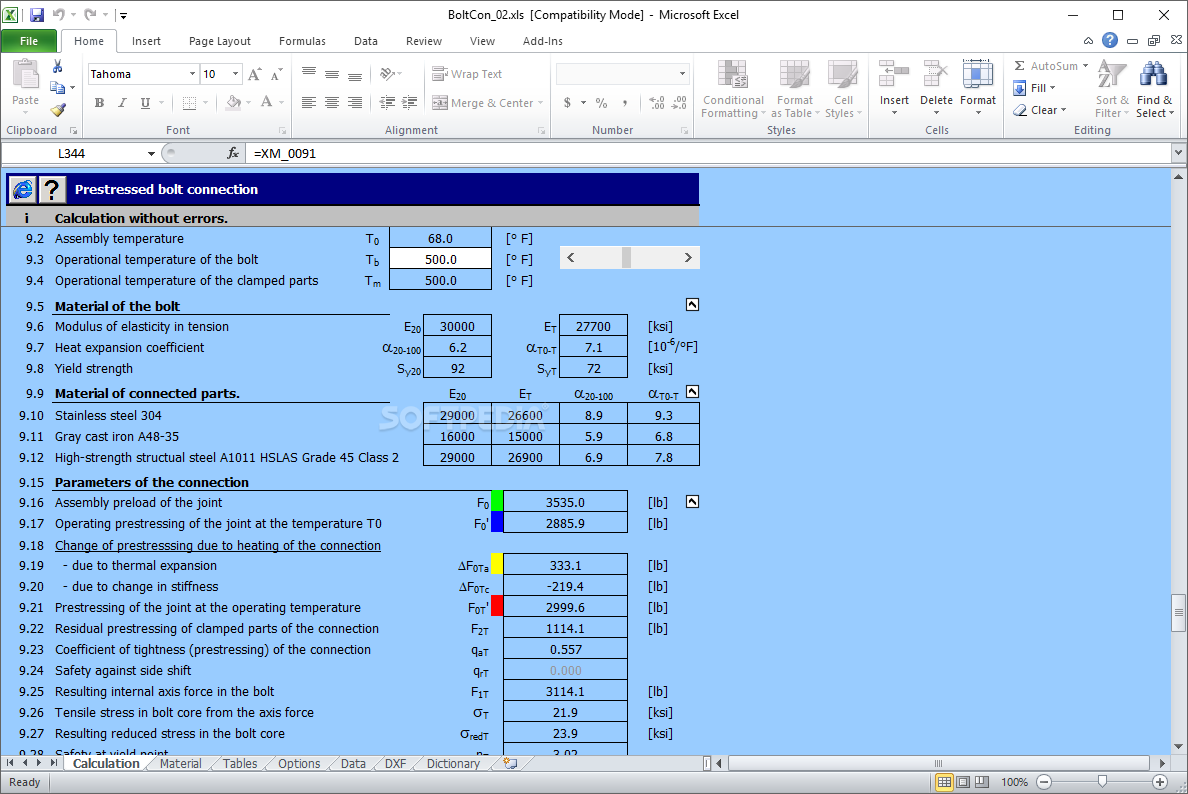1188x794 pixels.
Task: Click the Fill Color paint bucket
Action: point(233,102)
